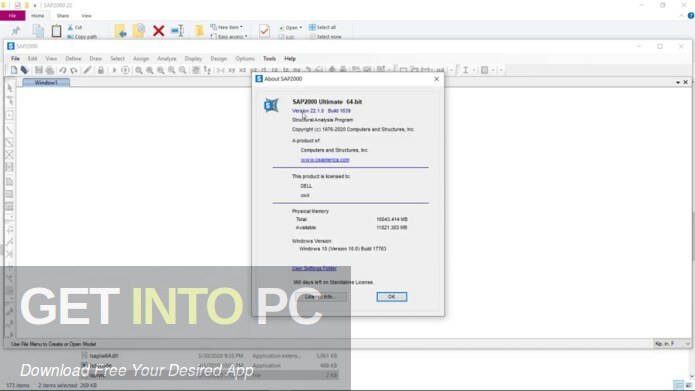Click Select none in Explorer ribbon
Image resolution: width=695 pixels, height=391 pixels.
coord(325,37)
